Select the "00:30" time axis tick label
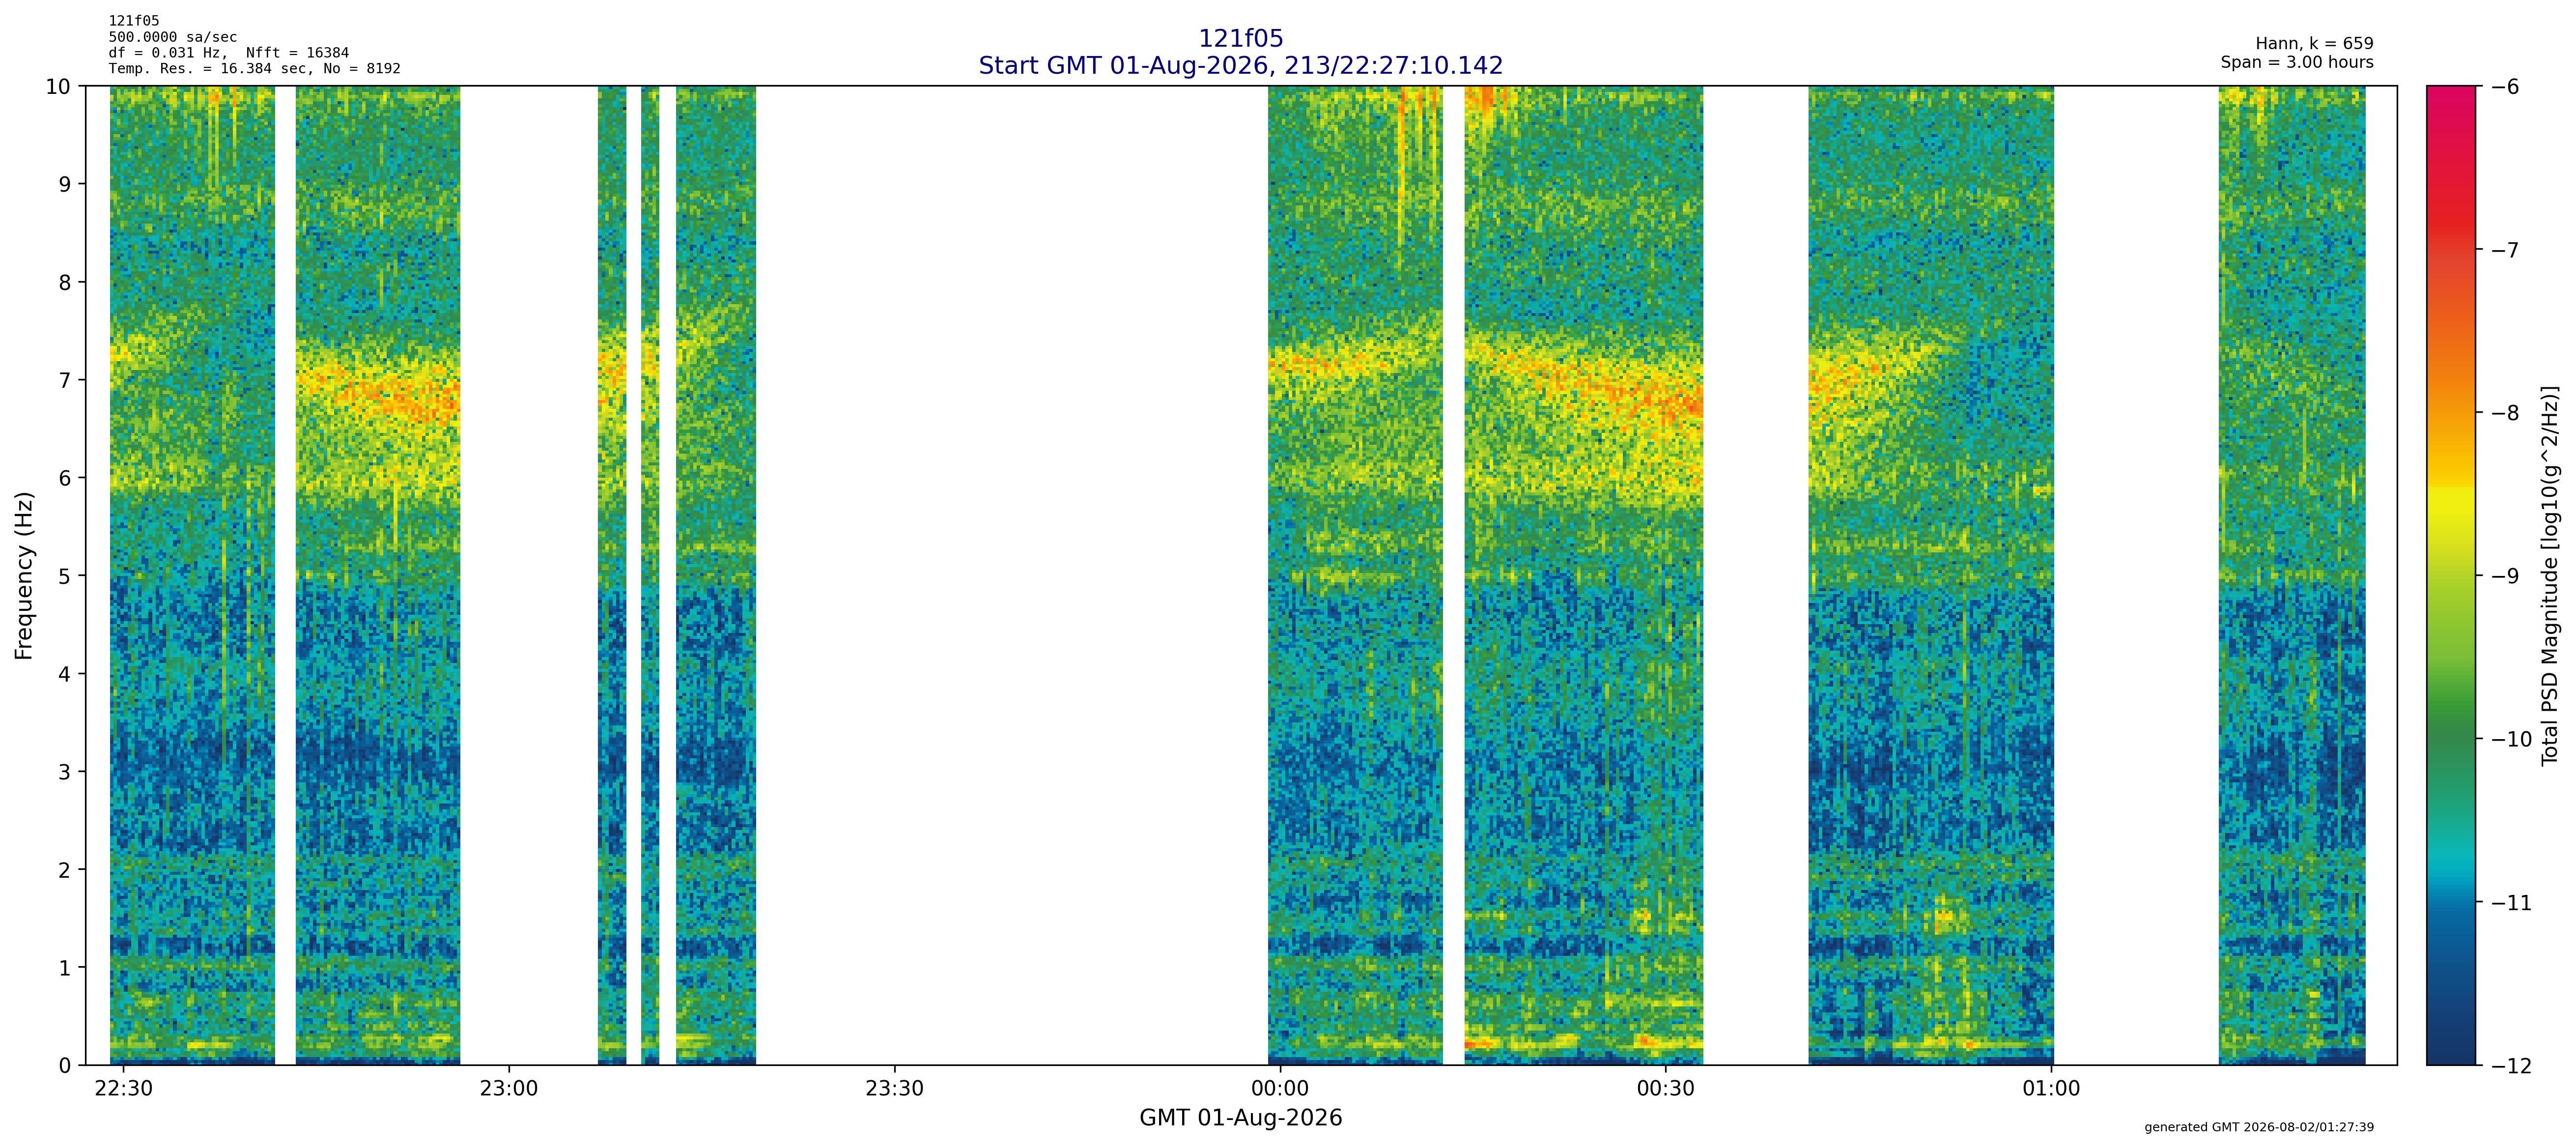Viewport: 2576px width, 1148px height. click(1666, 1089)
